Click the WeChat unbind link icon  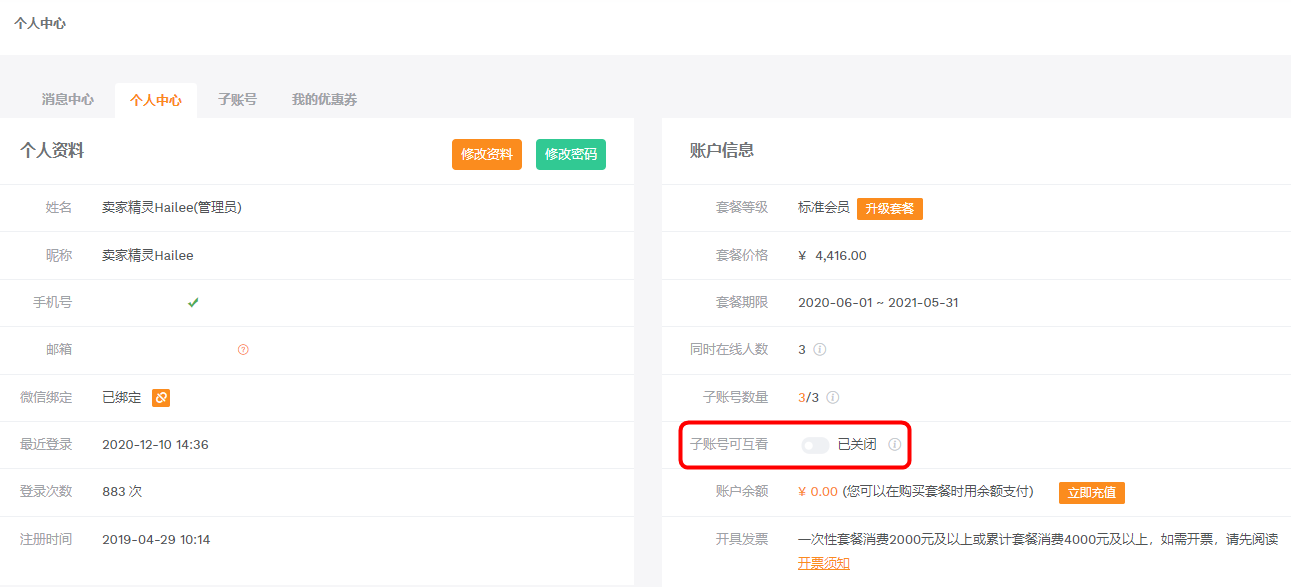click(x=161, y=398)
